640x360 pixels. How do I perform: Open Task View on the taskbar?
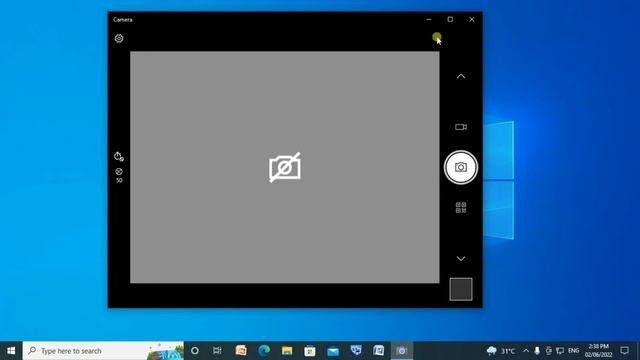click(x=217, y=351)
